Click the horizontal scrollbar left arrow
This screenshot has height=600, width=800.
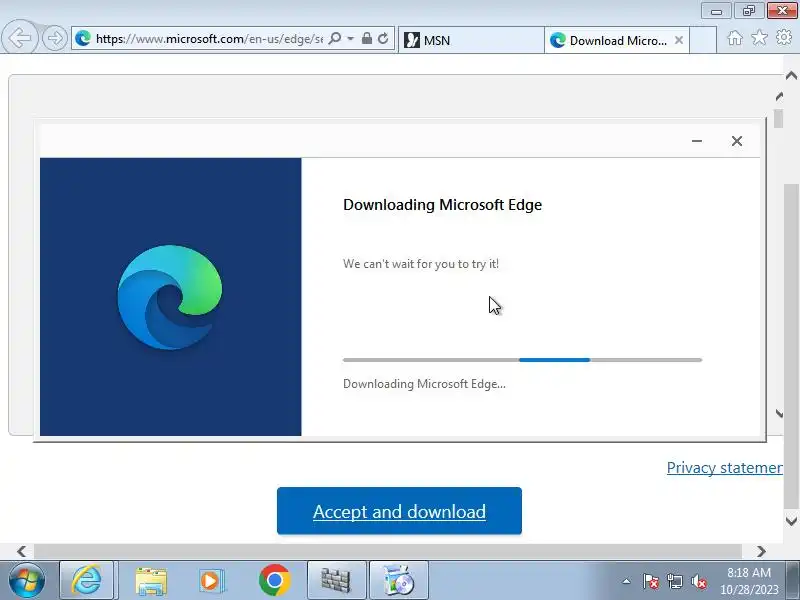[21, 551]
